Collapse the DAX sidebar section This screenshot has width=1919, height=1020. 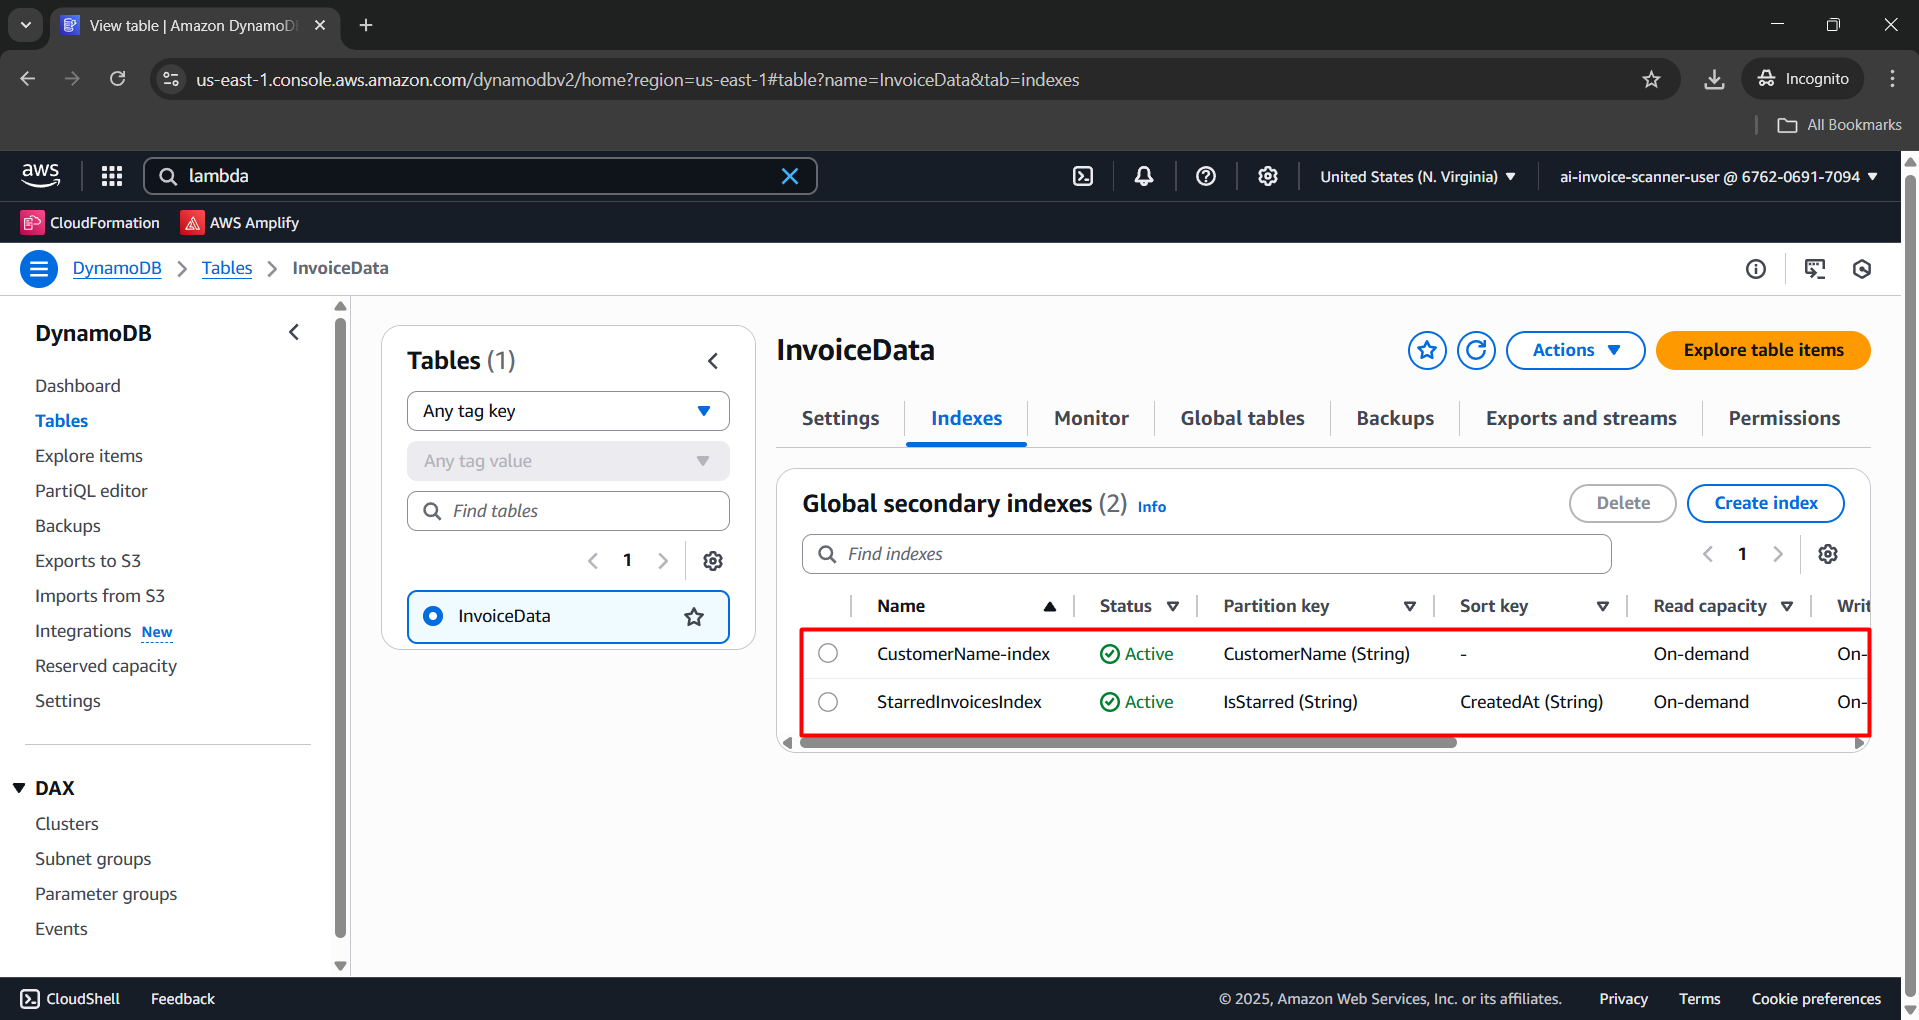[19, 788]
